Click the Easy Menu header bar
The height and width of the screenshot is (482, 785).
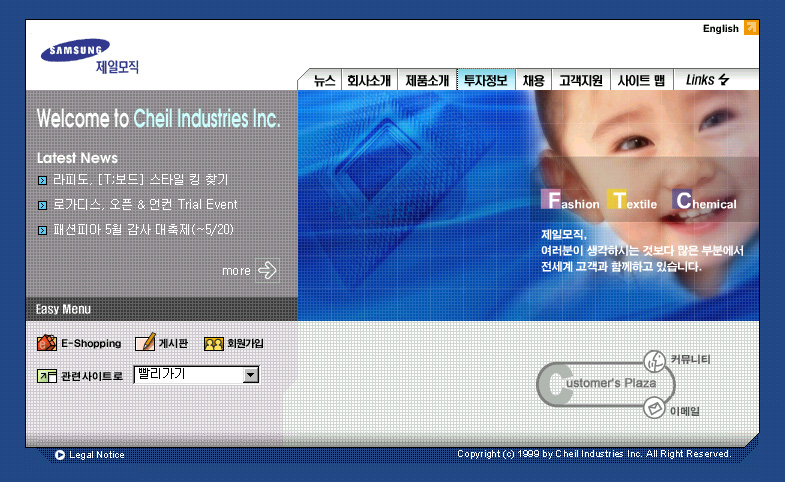162,309
